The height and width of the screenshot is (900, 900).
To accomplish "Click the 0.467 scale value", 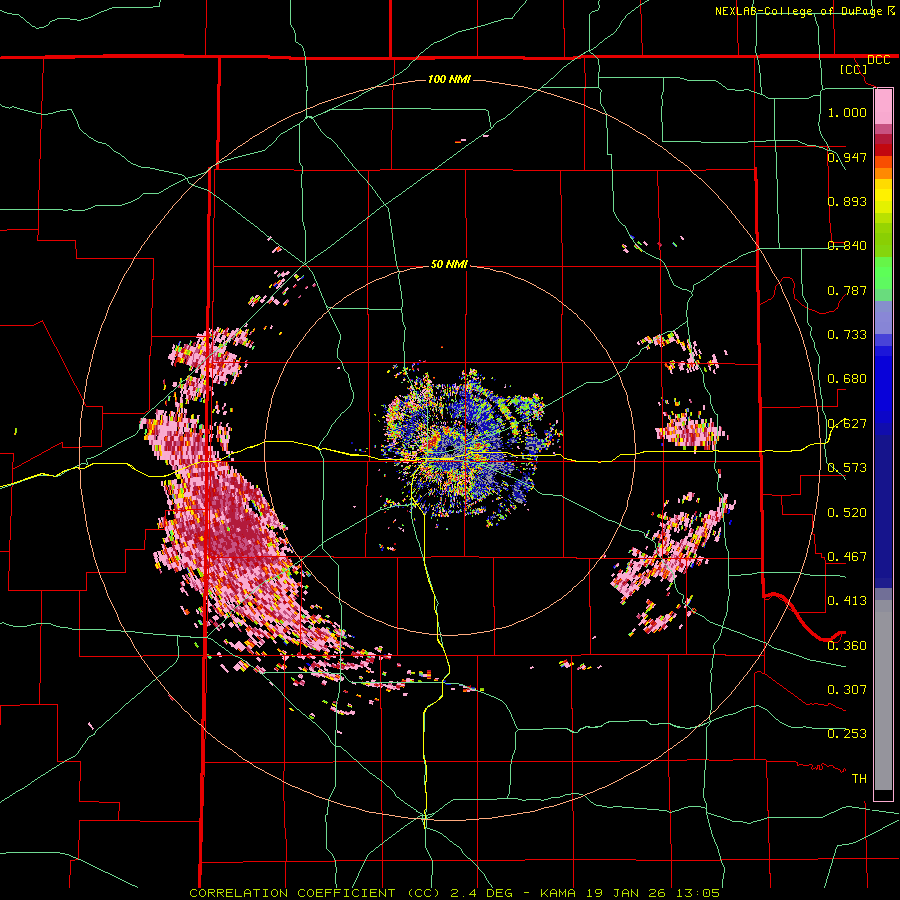I will pos(847,557).
